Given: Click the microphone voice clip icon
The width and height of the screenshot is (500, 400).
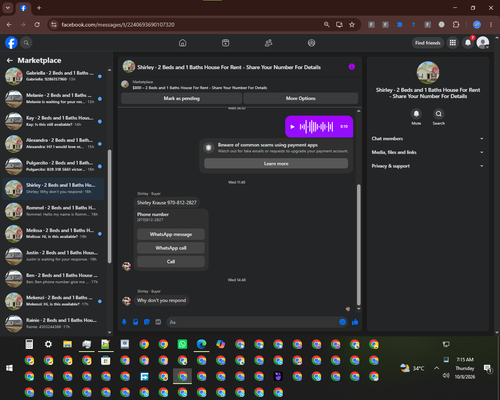Looking at the screenshot, I should coord(124,322).
